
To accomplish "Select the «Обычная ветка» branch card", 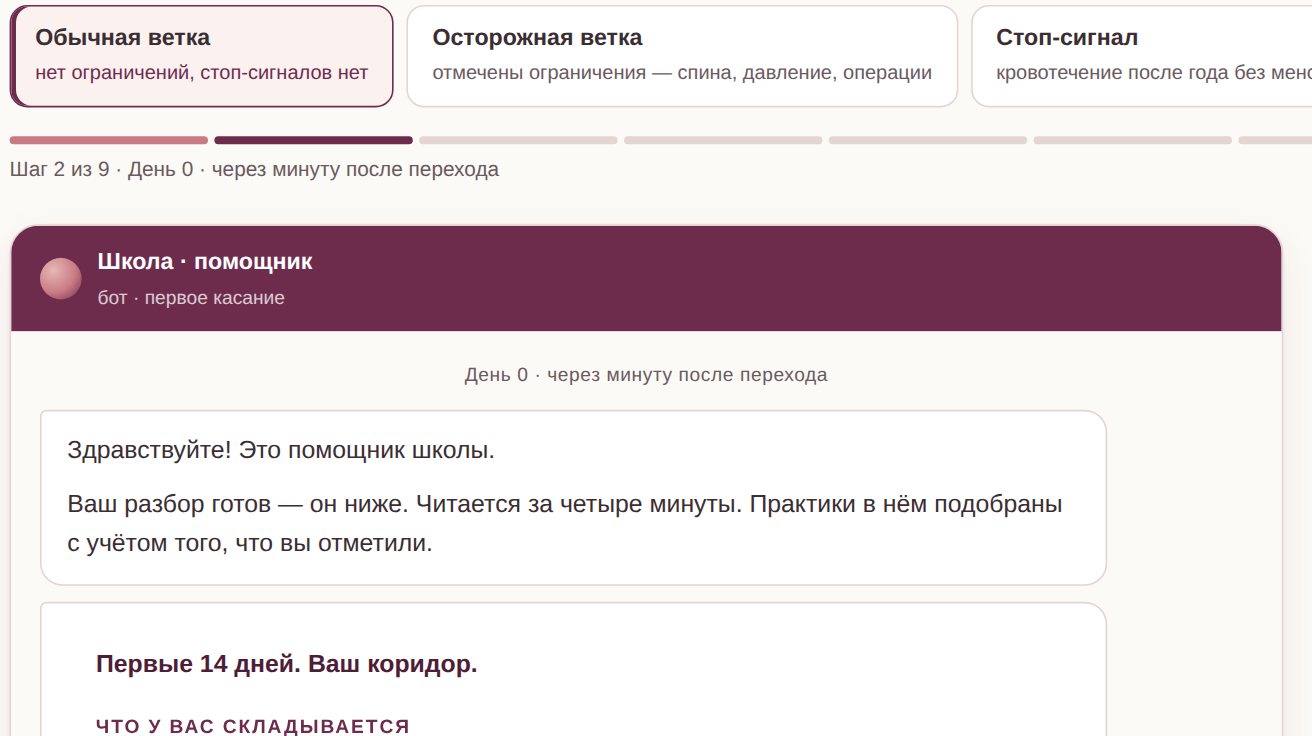I will click(202, 56).
